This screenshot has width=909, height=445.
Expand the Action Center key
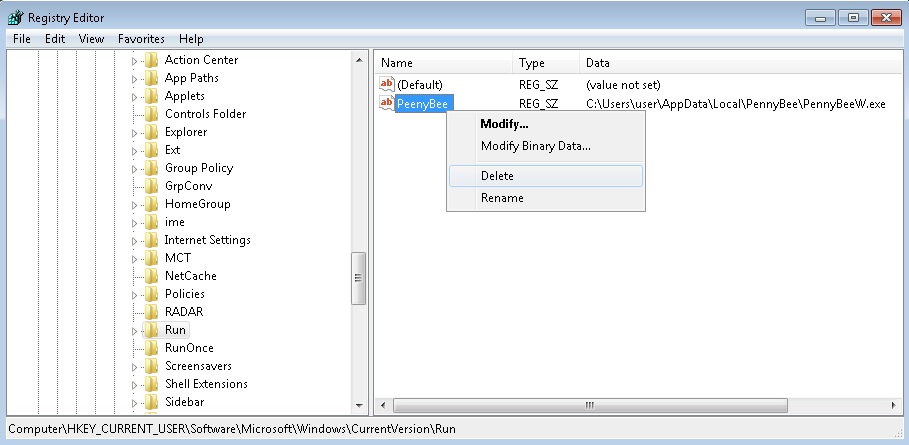click(134, 61)
